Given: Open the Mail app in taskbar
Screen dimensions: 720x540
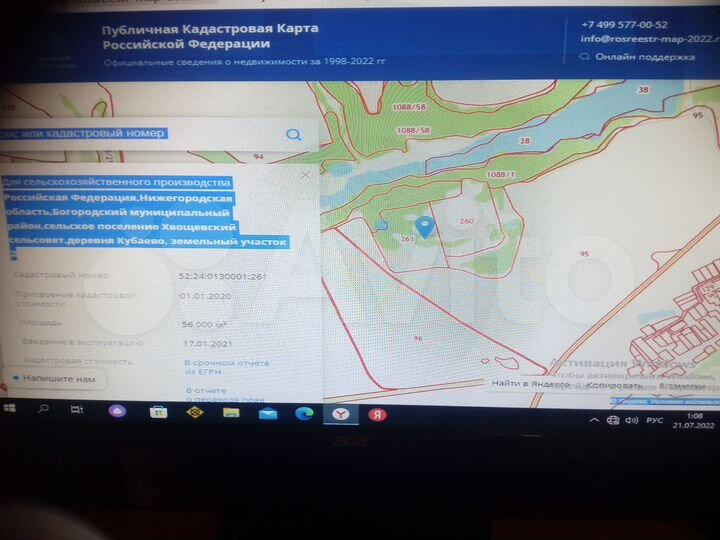Looking at the screenshot, I should (268, 414).
